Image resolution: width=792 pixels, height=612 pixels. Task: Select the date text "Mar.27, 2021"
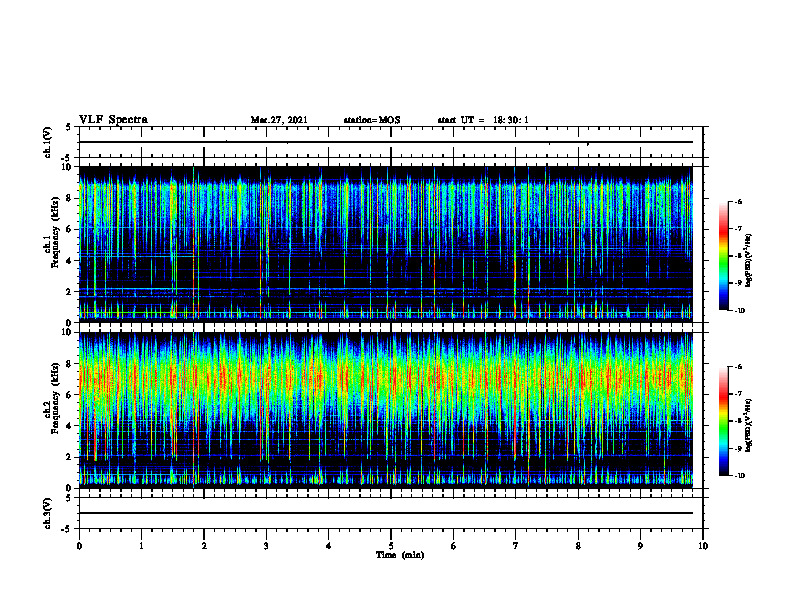(x=279, y=120)
